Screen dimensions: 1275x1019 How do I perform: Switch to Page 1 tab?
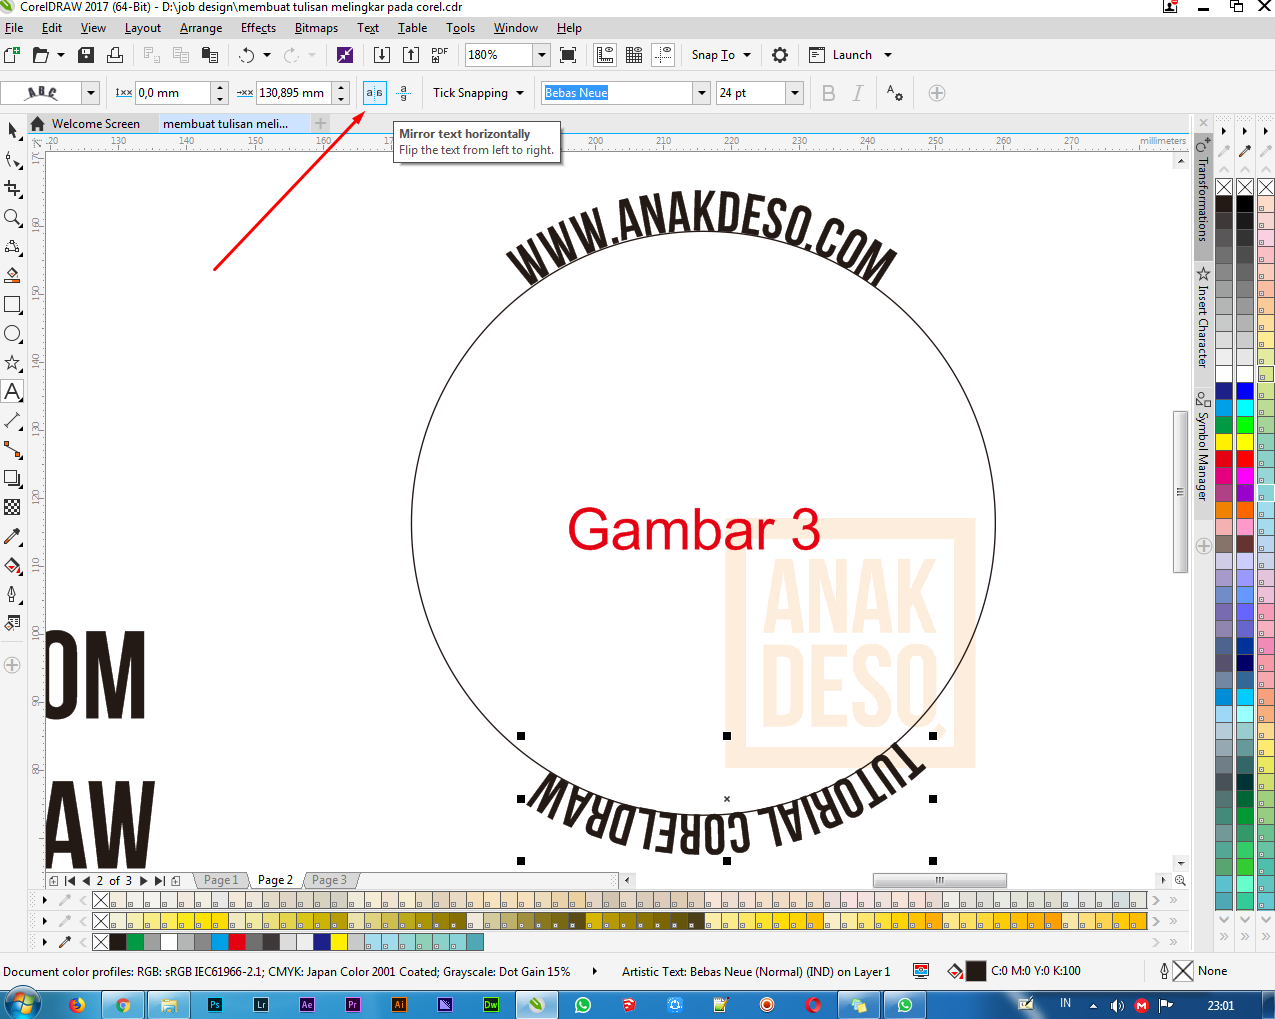(x=221, y=880)
